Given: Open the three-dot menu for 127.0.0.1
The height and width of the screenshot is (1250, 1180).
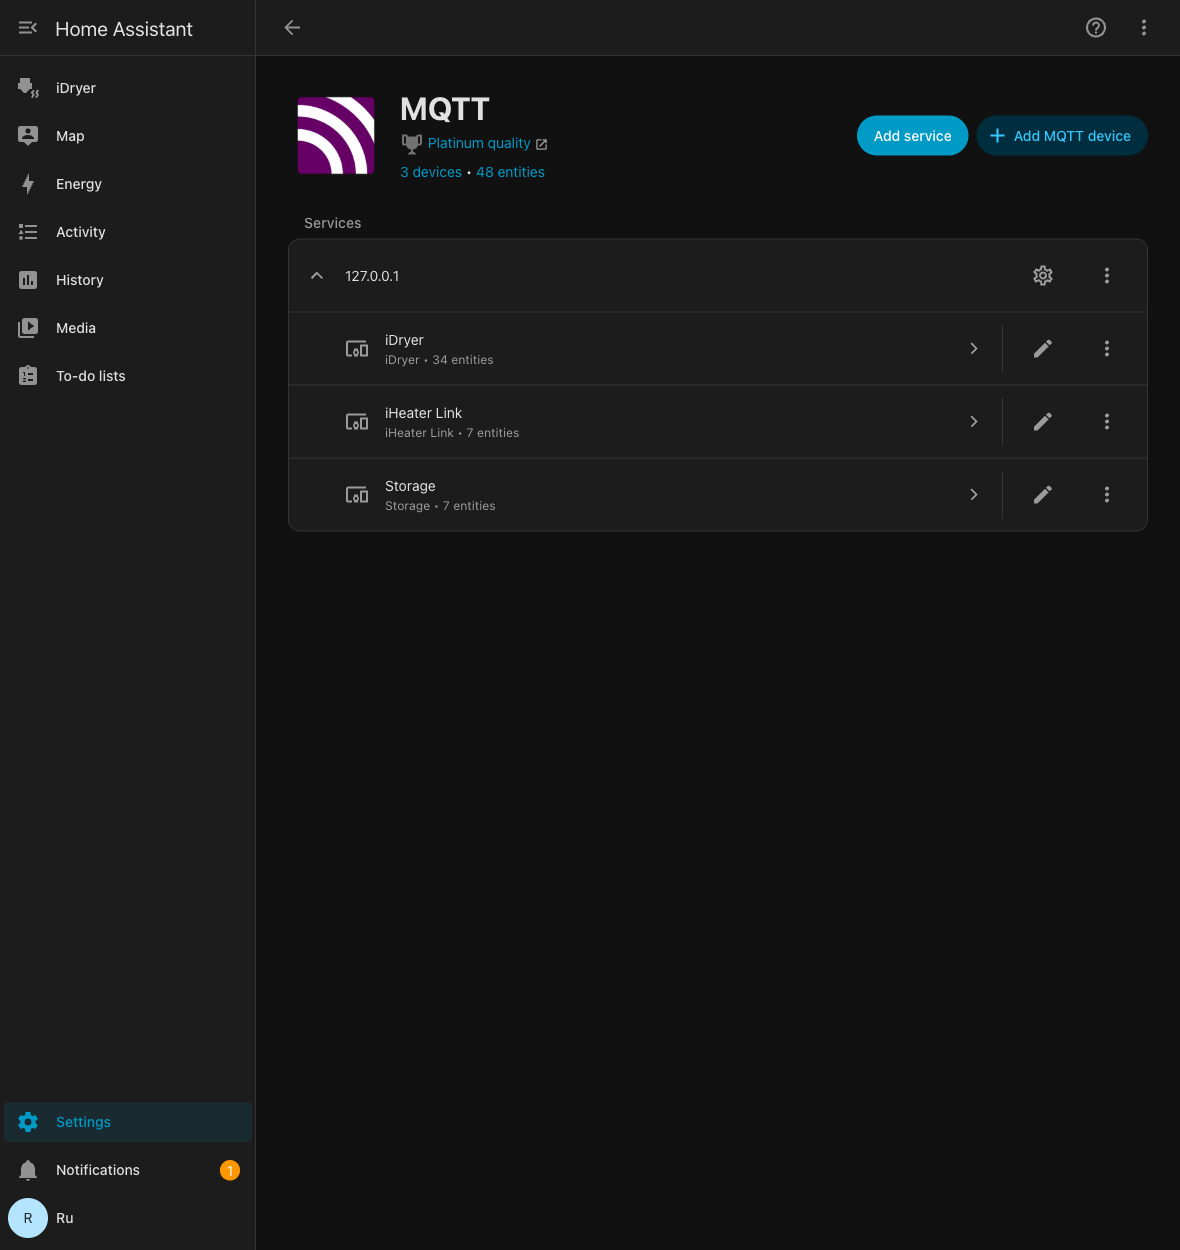Looking at the screenshot, I should click(1107, 276).
